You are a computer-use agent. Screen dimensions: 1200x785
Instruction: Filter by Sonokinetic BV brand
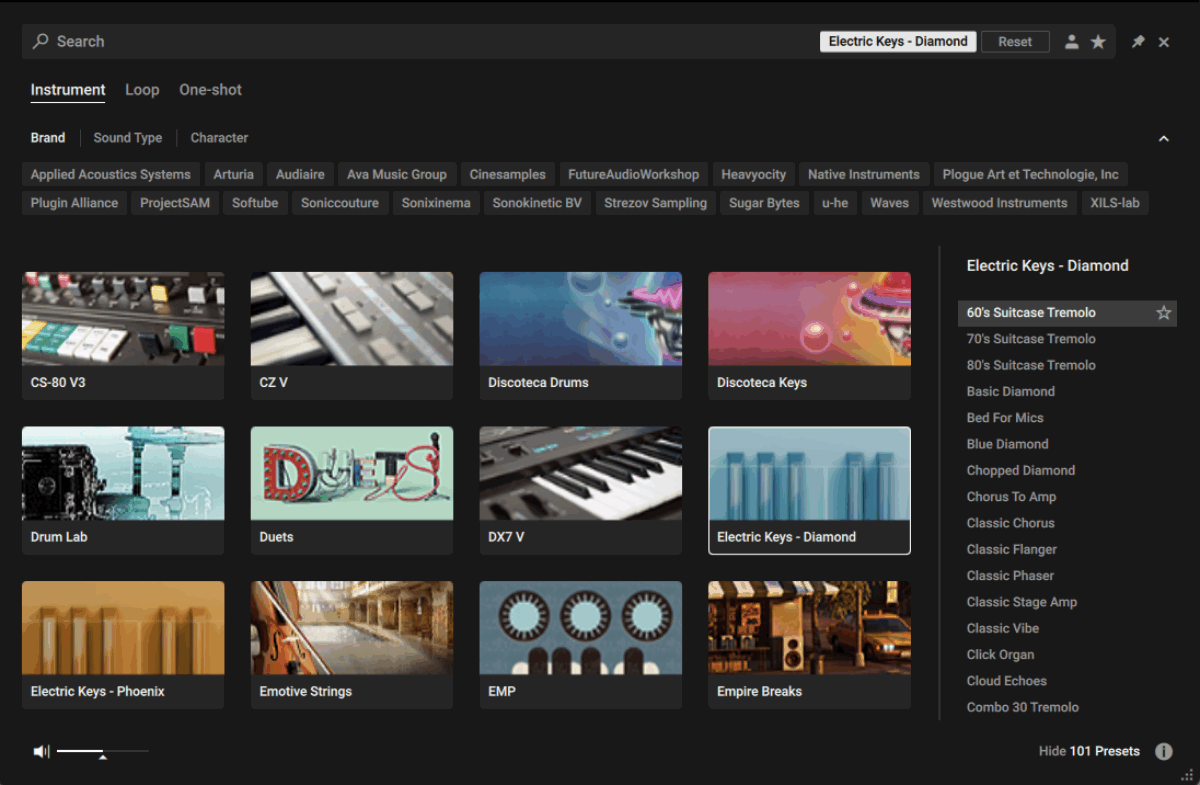(537, 203)
